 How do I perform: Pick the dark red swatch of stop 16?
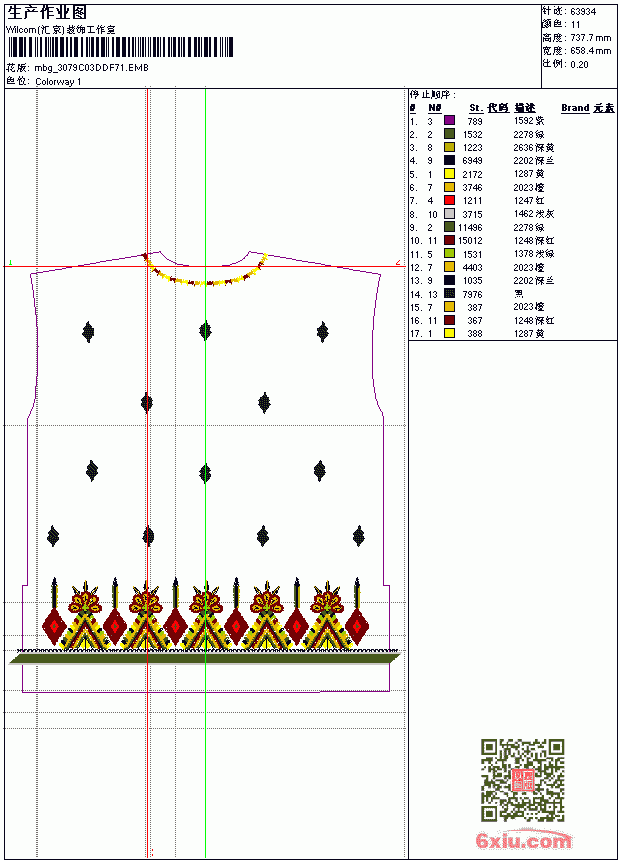[449, 320]
